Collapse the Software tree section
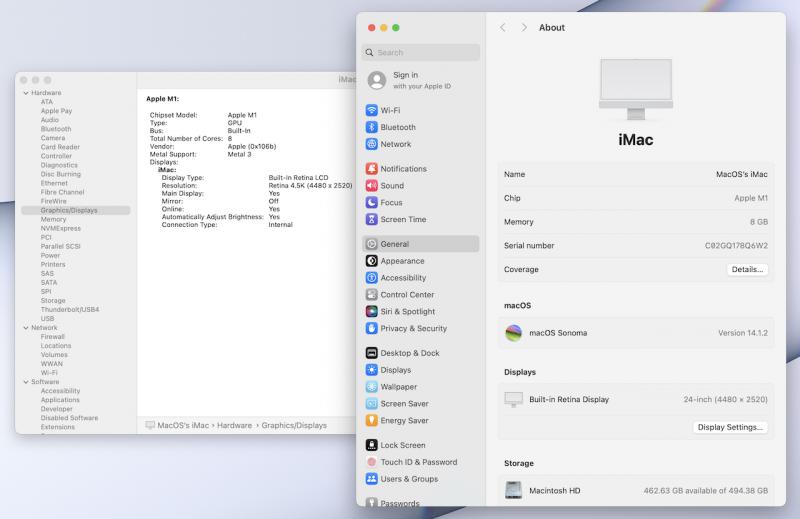Image resolution: width=800 pixels, height=519 pixels. [x=25, y=382]
